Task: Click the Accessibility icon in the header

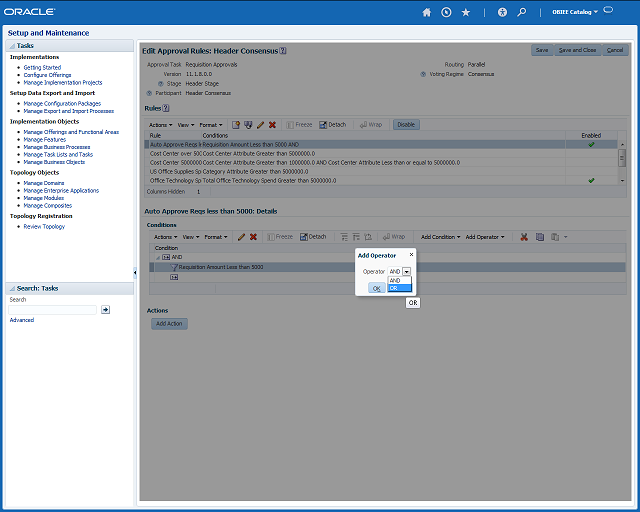Action: click(x=502, y=12)
